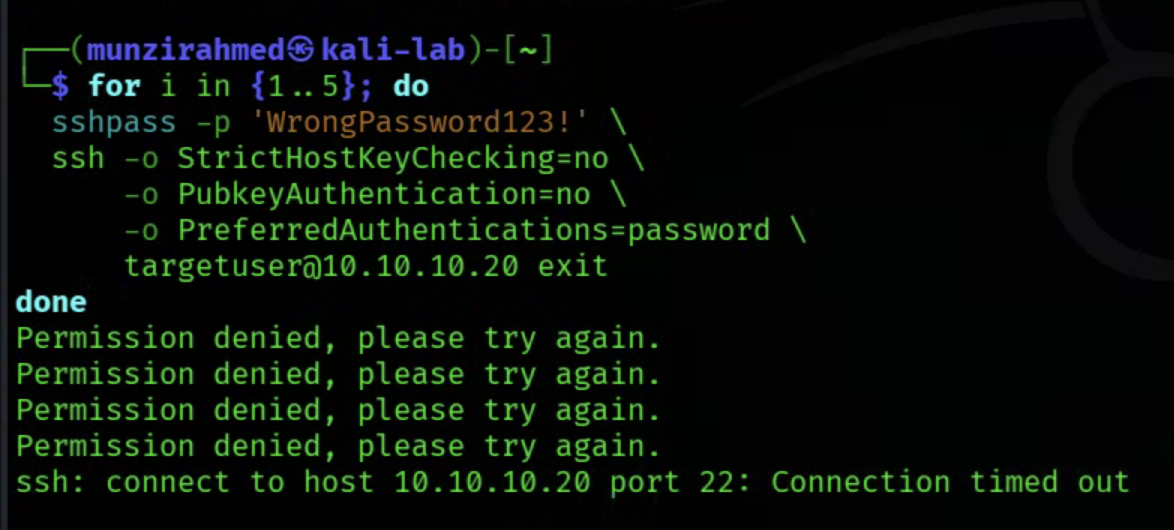Click the 'Connection timed out' text

click(950, 482)
